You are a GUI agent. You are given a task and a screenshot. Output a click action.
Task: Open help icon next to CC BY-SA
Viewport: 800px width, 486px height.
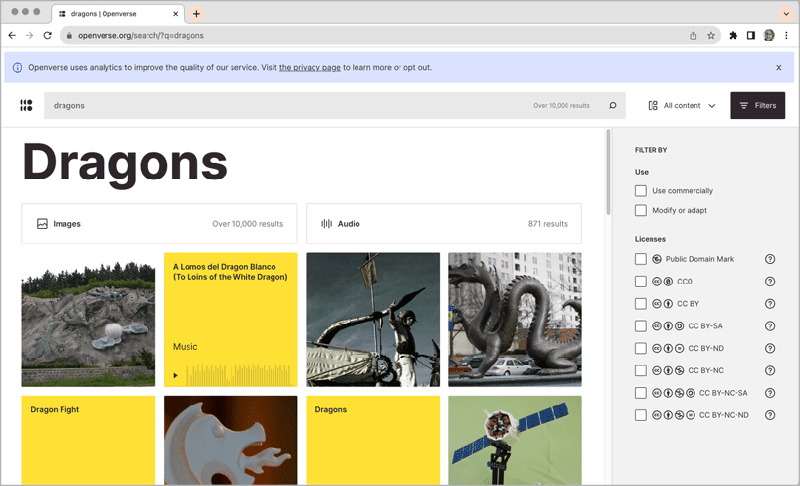tap(770, 326)
